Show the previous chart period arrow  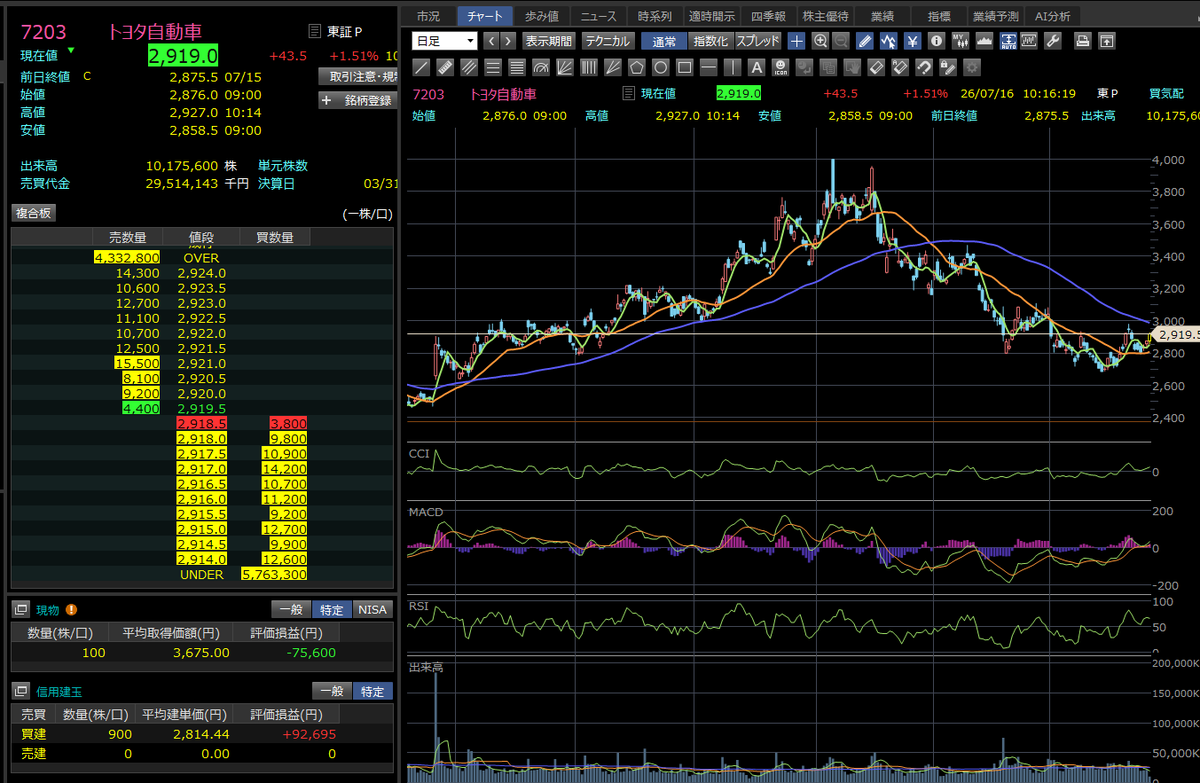pyautogui.click(x=491, y=41)
